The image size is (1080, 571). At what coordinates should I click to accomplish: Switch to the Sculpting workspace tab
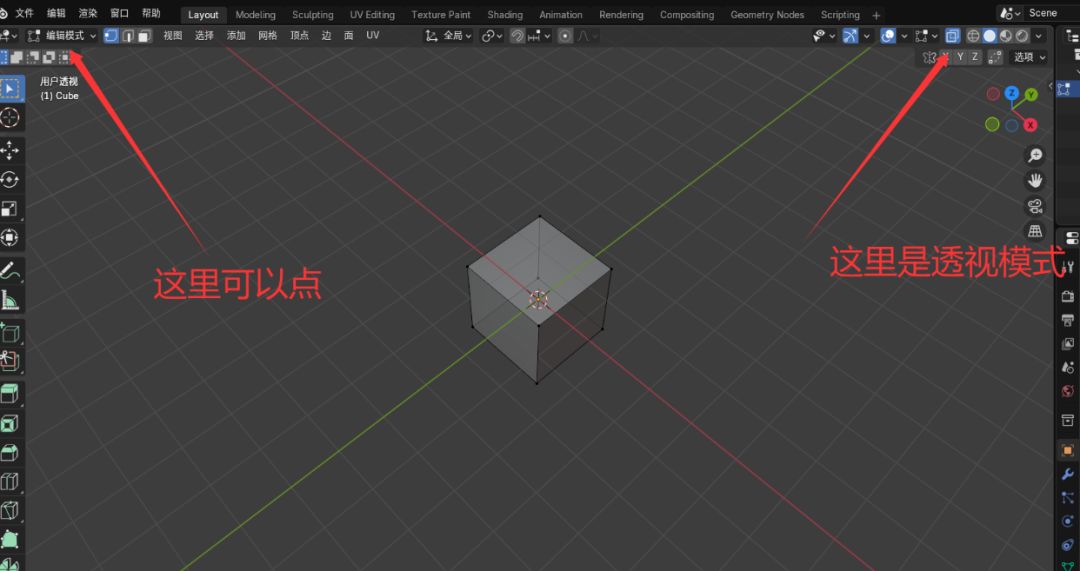(312, 15)
